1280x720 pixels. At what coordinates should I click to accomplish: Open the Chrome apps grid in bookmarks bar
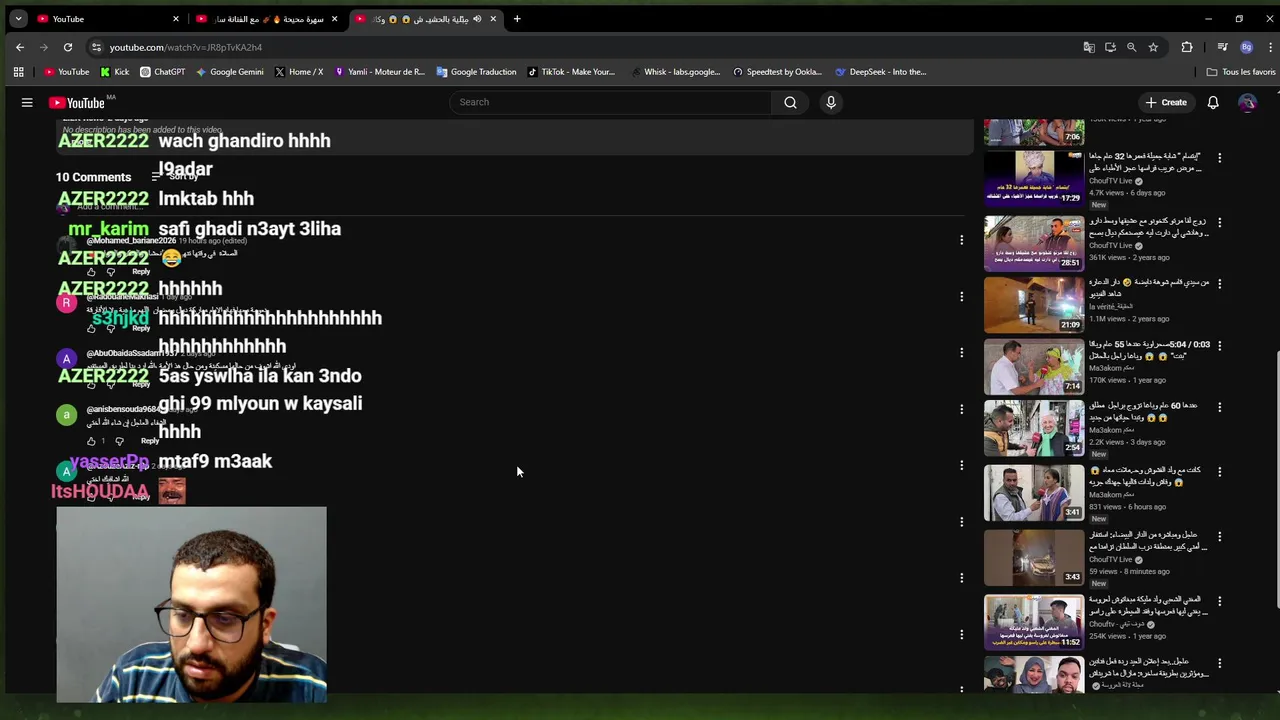click(18, 72)
